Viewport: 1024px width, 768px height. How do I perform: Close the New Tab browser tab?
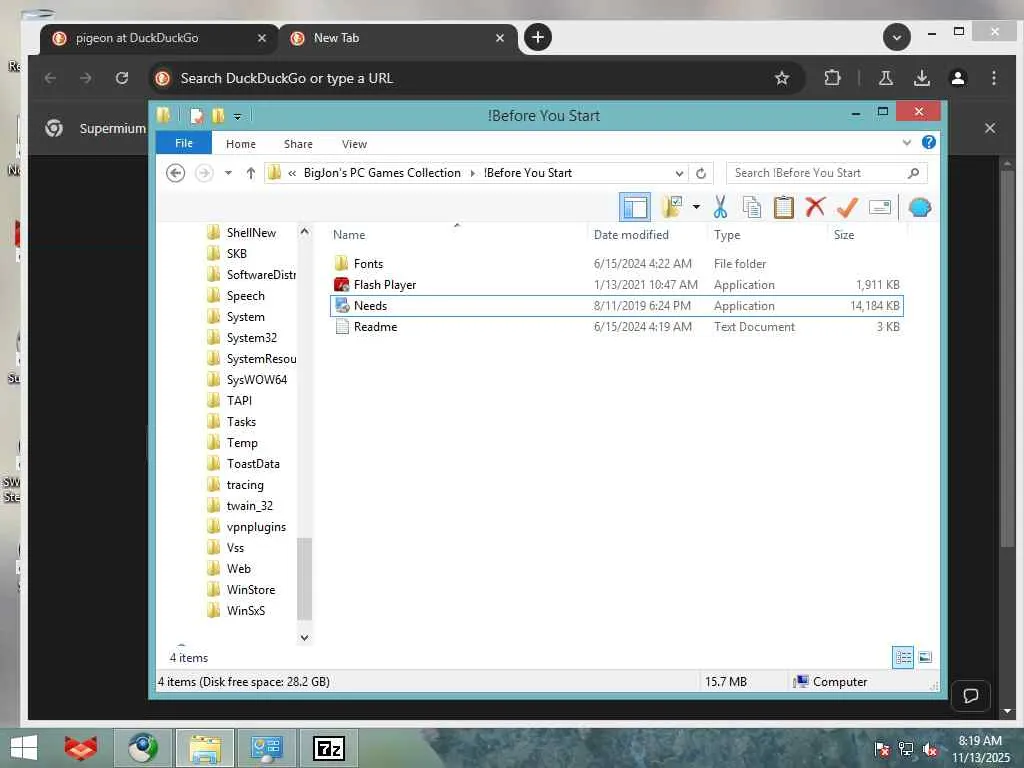tap(500, 38)
